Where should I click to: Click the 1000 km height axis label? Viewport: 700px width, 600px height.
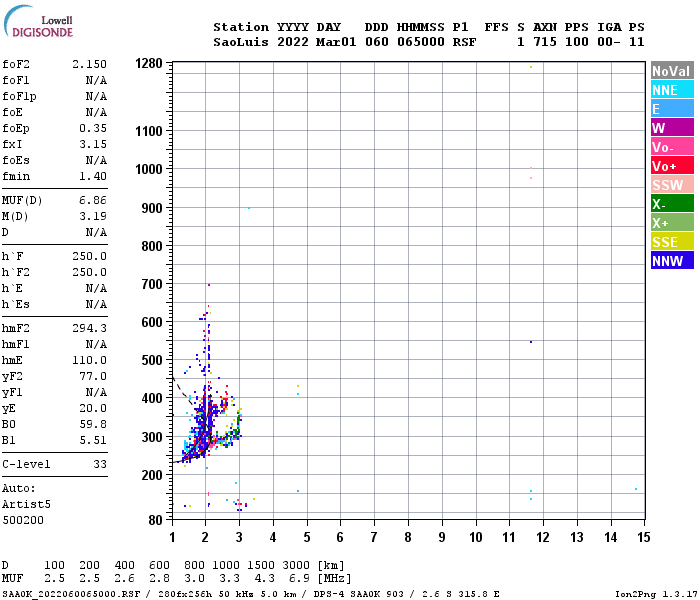[x=149, y=169]
